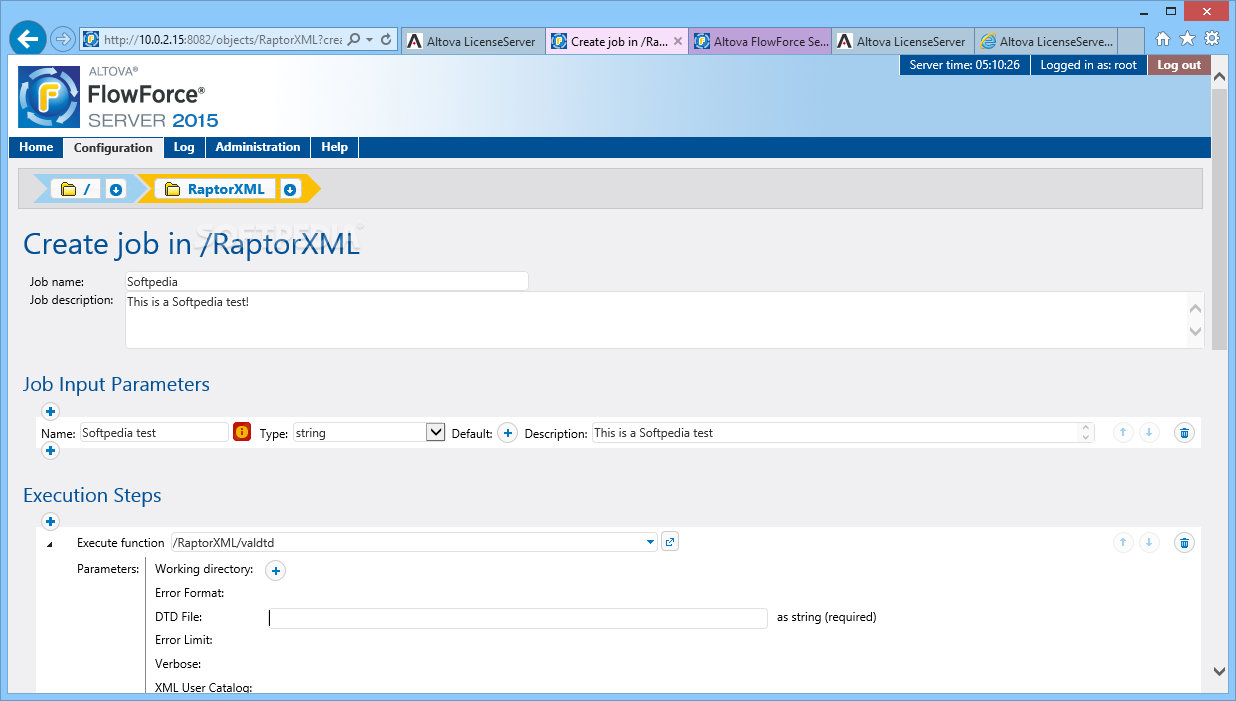Move the Softpedia test parameter up
Viewport: 1236px width, 701px height.
click(1123, 432)
